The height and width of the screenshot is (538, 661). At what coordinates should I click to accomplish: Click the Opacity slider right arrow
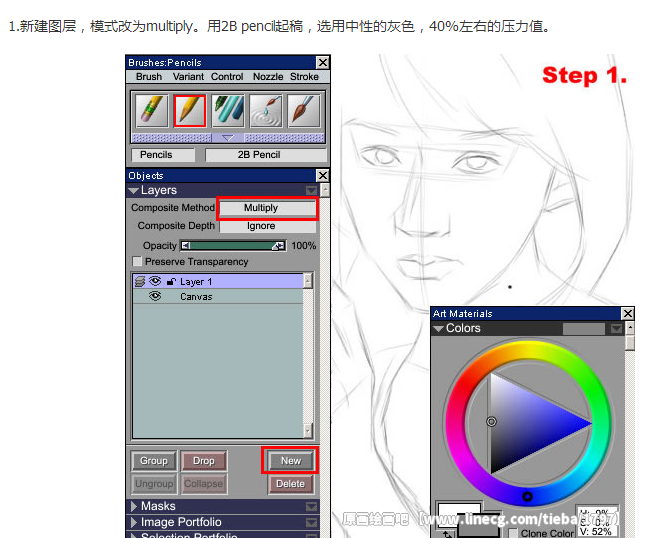(278, 245)
